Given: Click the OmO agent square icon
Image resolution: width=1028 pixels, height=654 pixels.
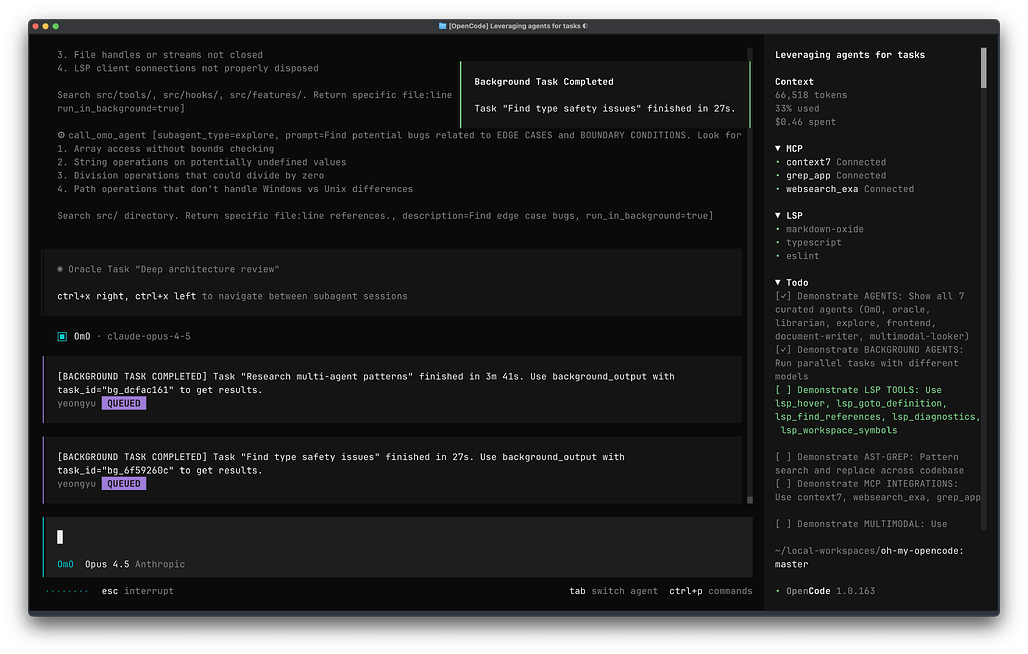Looking at the screenshot, I should [62, 336].
